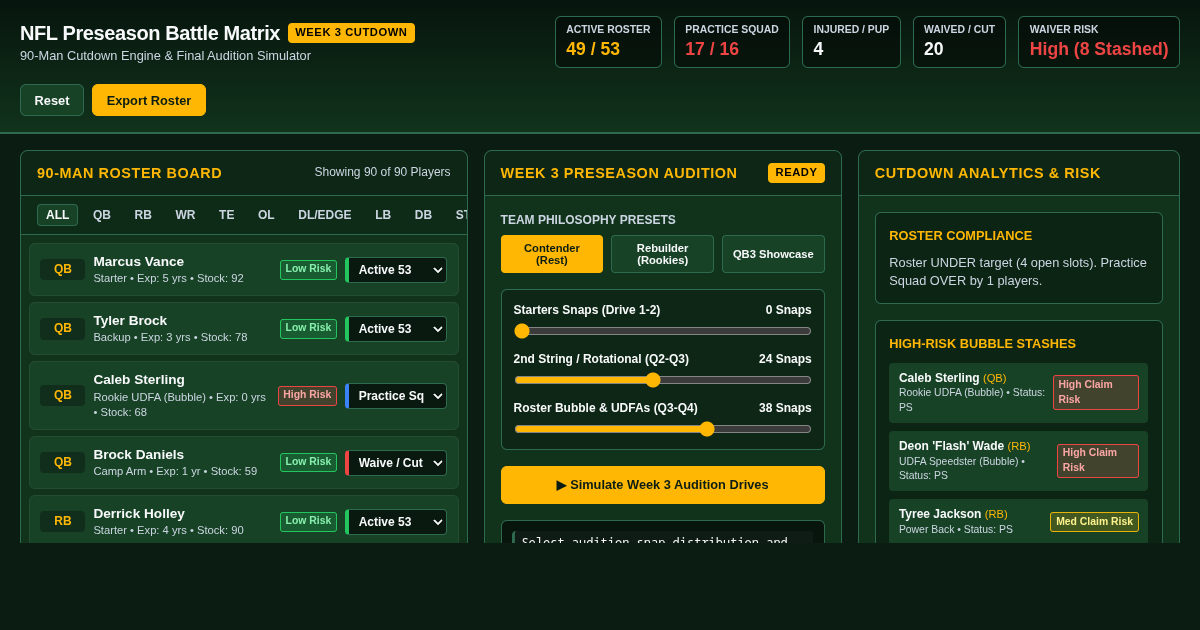
Task: Select the QB3 Showcase preset
Action: [773, 254]
